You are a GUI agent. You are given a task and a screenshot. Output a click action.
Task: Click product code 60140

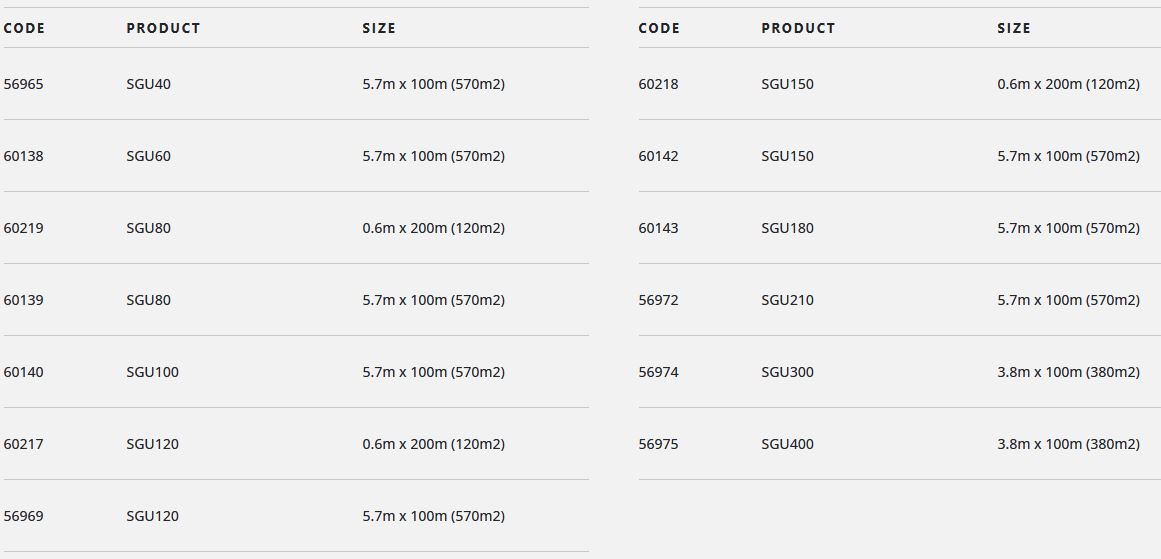(x=24, y=372)
